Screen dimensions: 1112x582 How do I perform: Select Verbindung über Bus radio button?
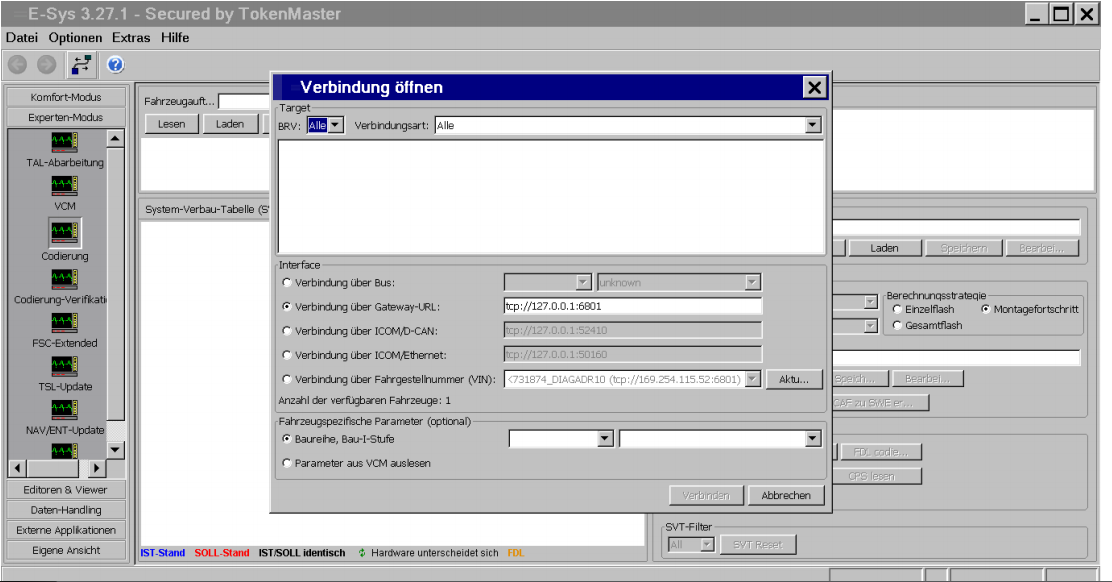point(287,282)
